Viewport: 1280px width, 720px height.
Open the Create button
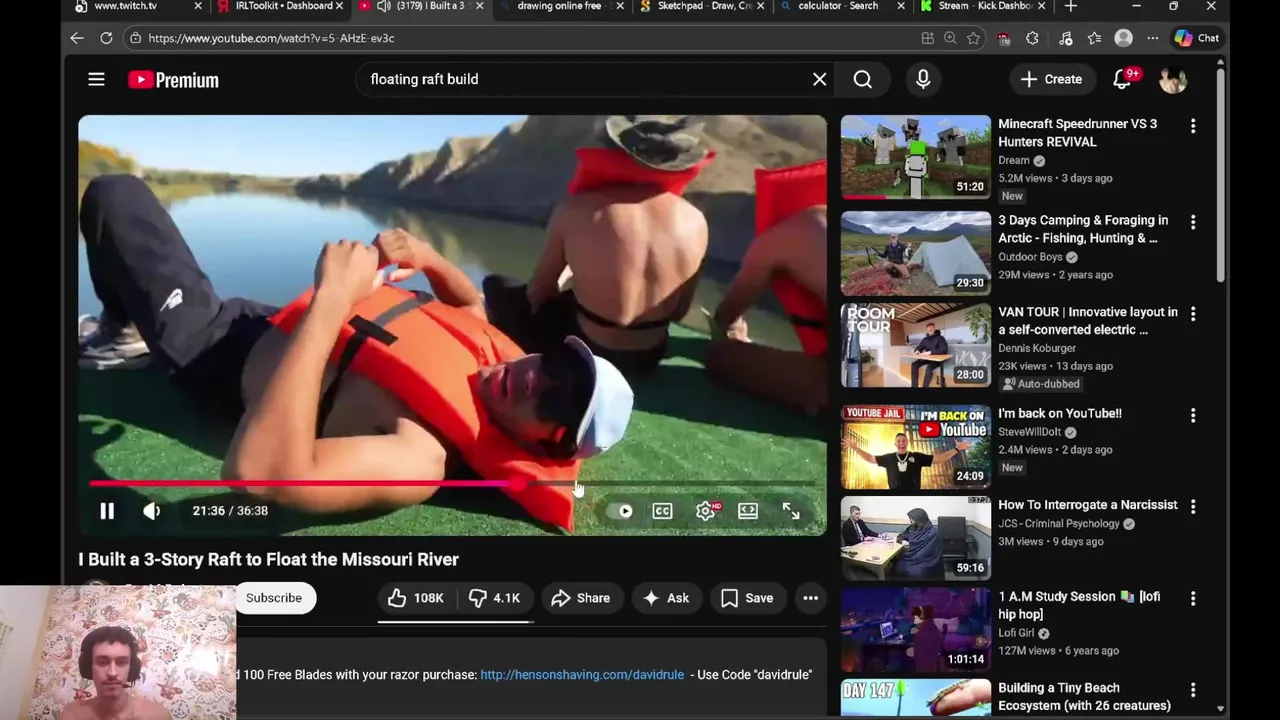[1052, 79]
